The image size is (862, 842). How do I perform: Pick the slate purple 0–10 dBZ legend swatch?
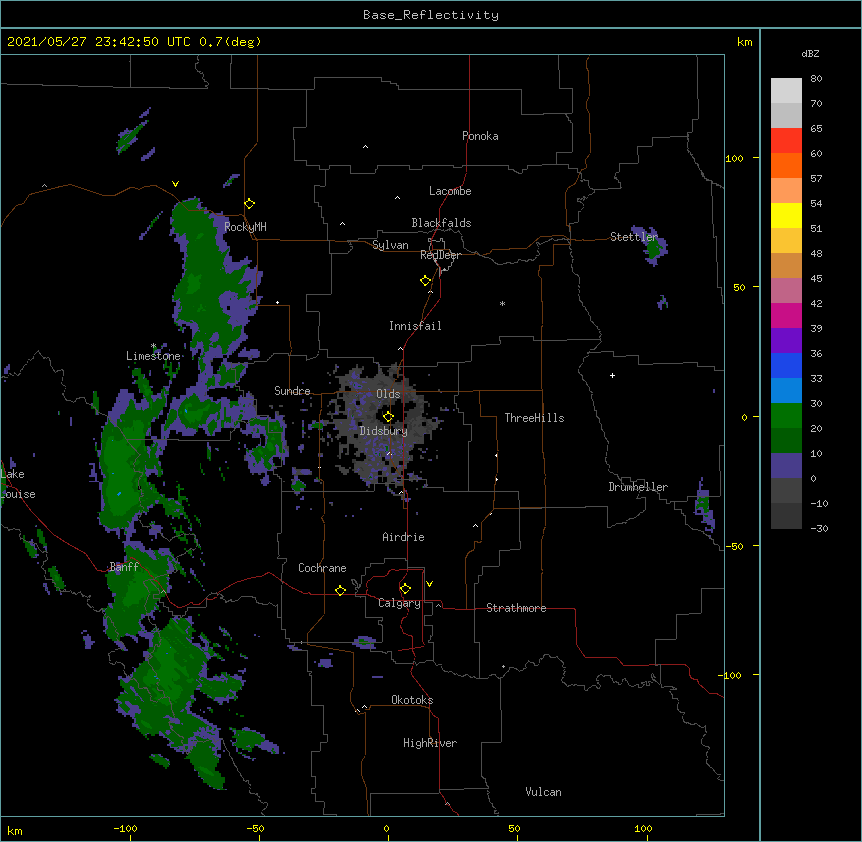(786, 466)
